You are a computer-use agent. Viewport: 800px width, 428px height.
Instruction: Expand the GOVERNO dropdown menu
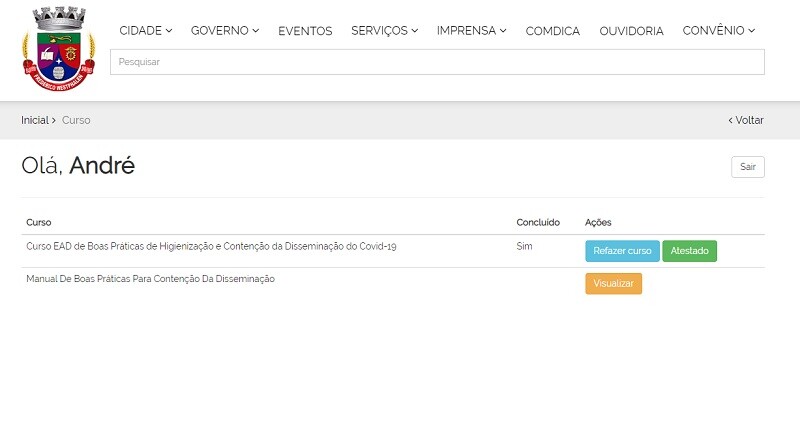[224, 31]
